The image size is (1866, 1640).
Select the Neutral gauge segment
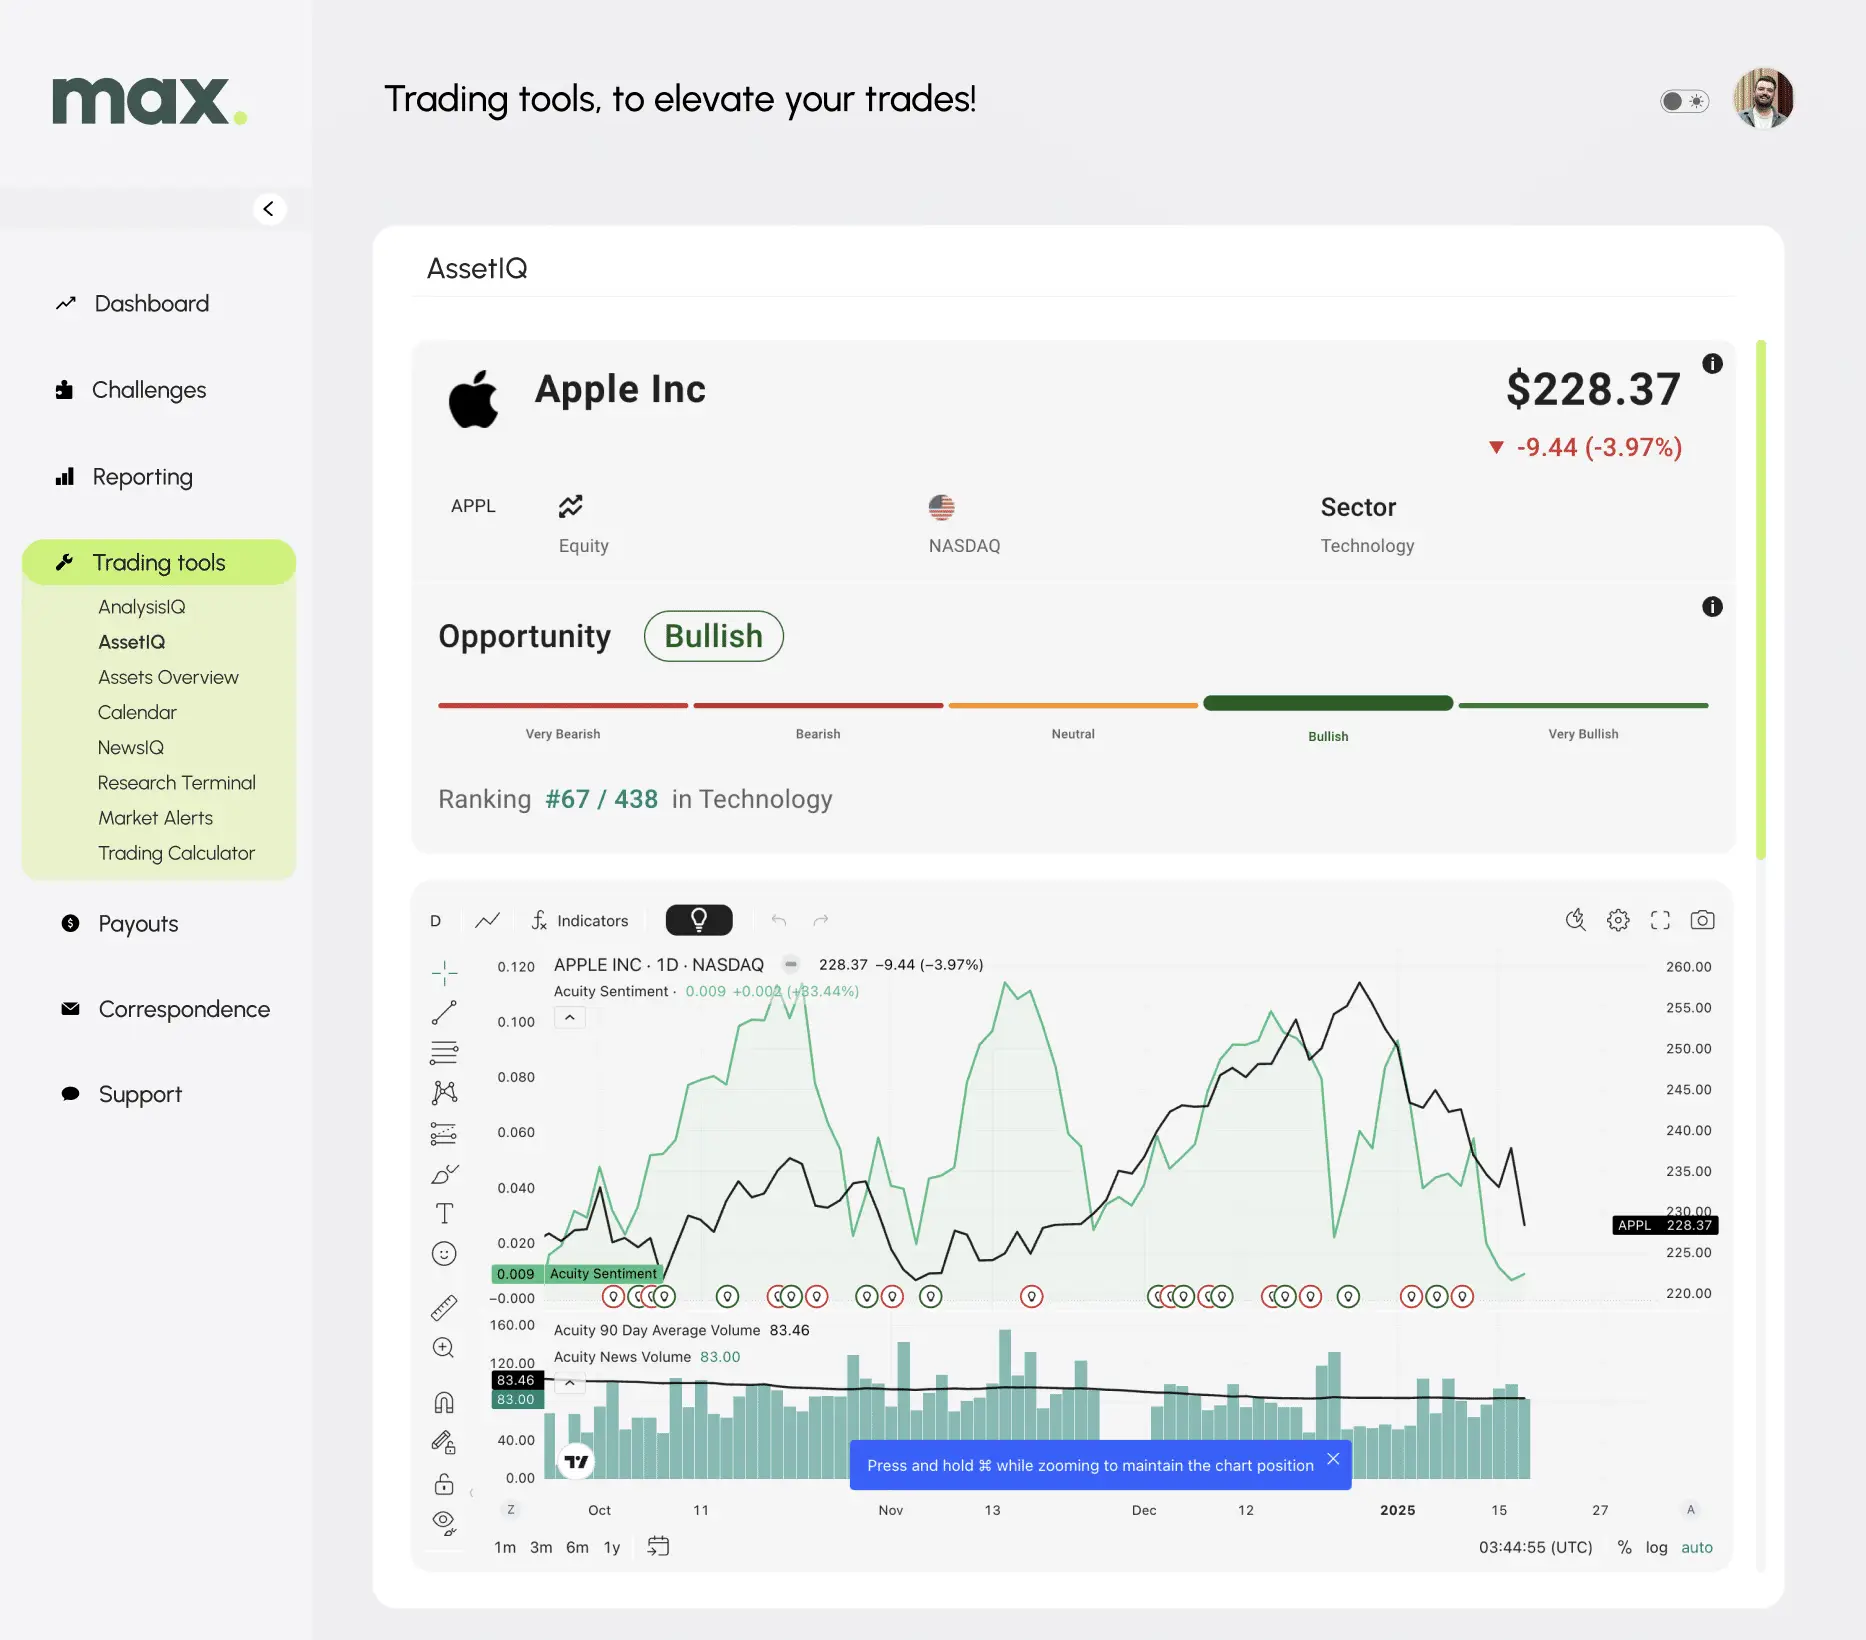pos(1073,706)
